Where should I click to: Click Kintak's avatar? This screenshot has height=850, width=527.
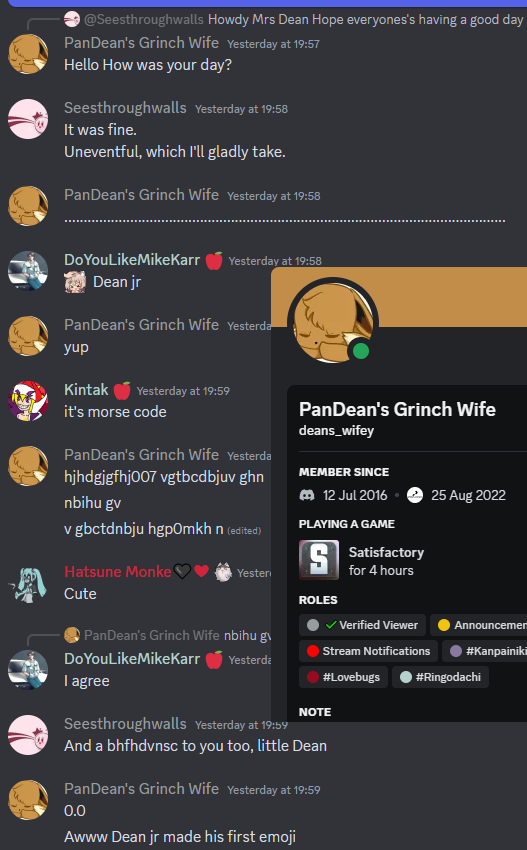coord(28,401)
